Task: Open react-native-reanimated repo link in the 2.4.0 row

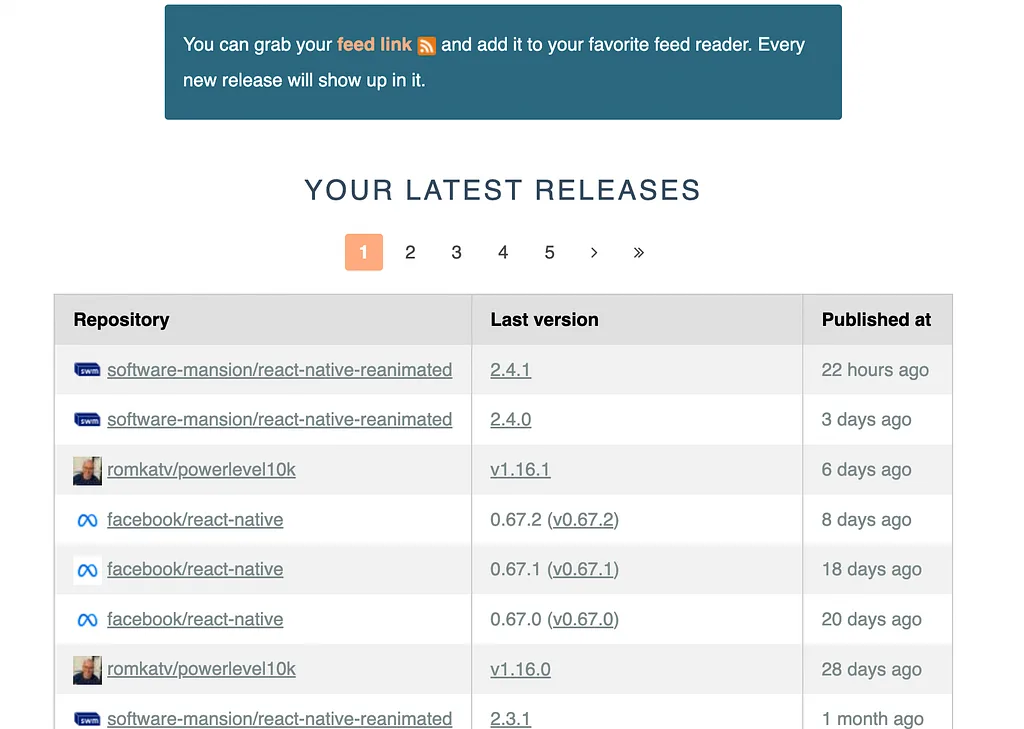Action: pos(280,419)
